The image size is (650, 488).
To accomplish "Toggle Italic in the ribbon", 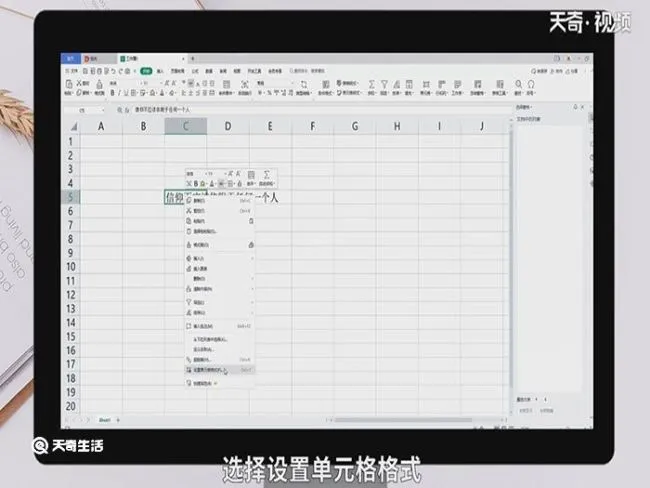I will [x=119, y=93].
